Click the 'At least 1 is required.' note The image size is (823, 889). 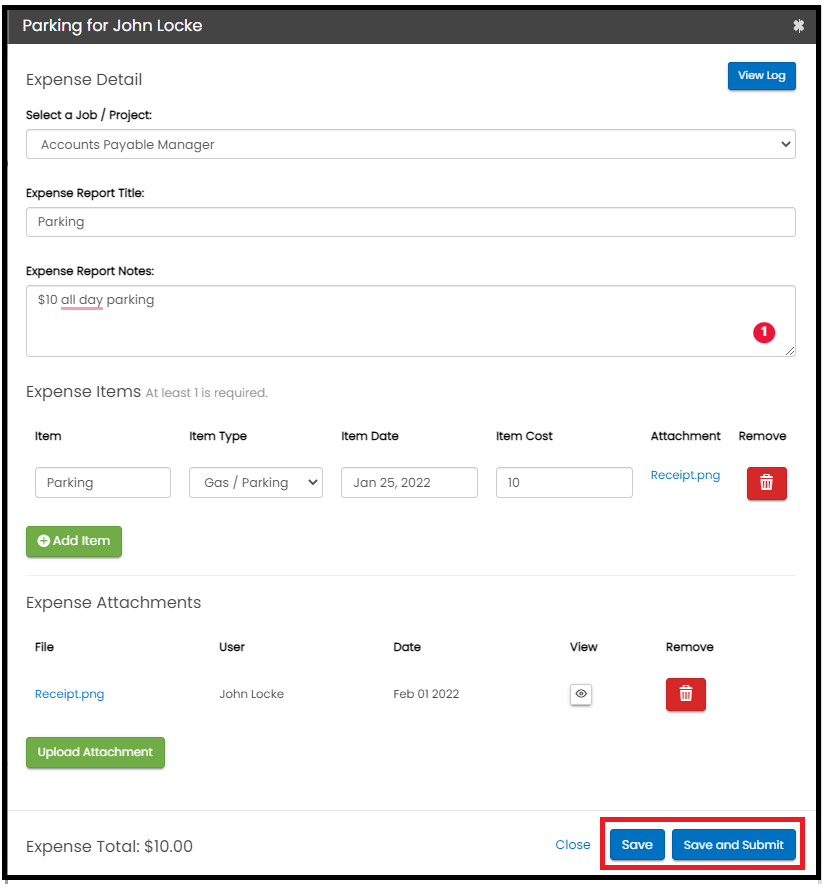pos(206,393)
